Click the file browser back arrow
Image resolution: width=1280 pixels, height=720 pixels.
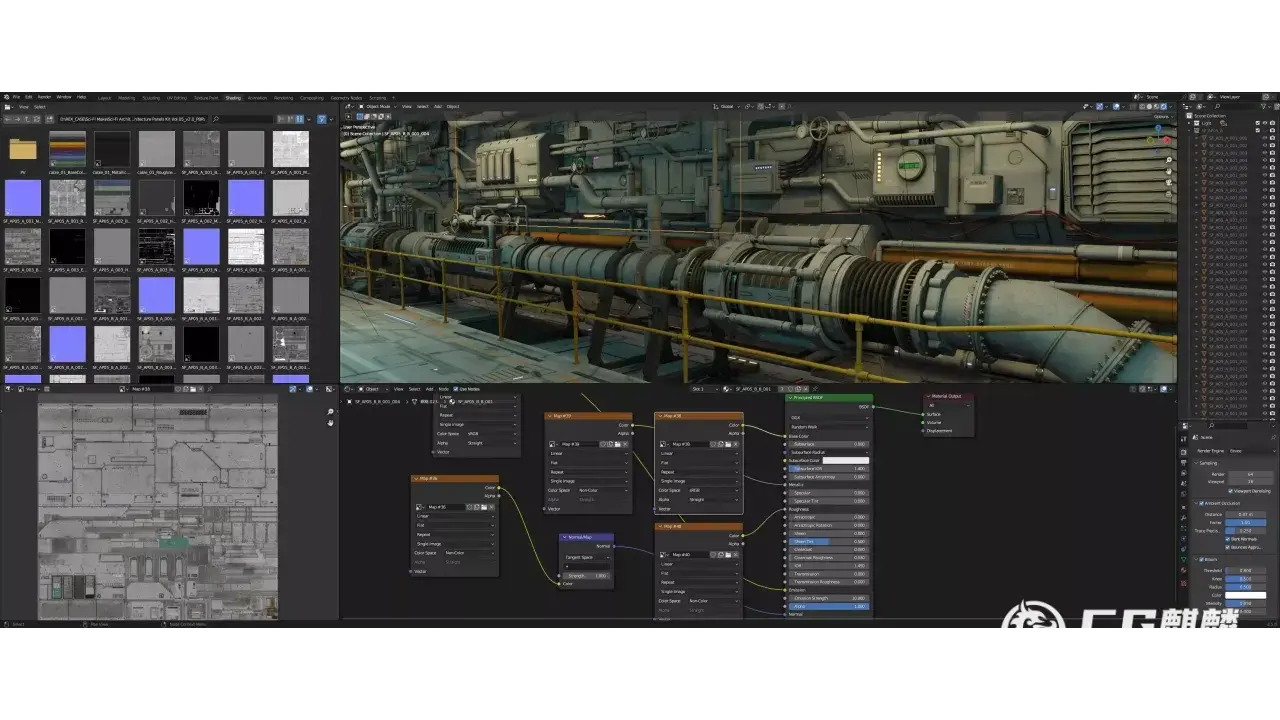pyautogui.click(x=8, y=119)
